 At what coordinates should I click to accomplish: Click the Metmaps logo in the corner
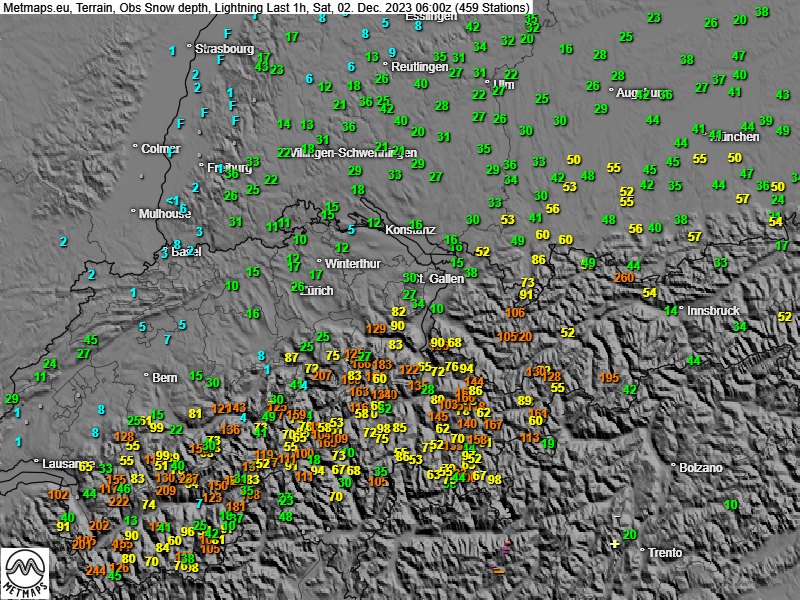tap(25, 573)
